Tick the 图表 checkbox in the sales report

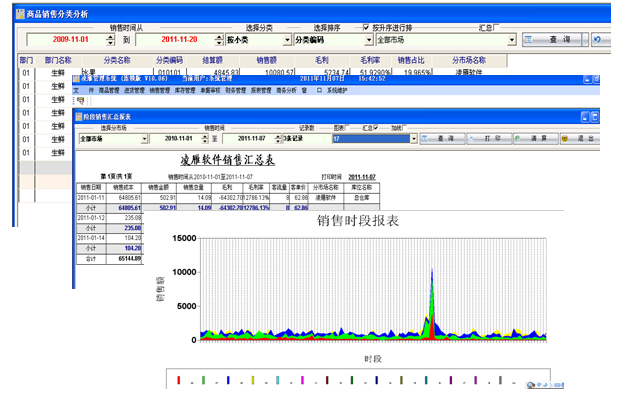[348, 127]
